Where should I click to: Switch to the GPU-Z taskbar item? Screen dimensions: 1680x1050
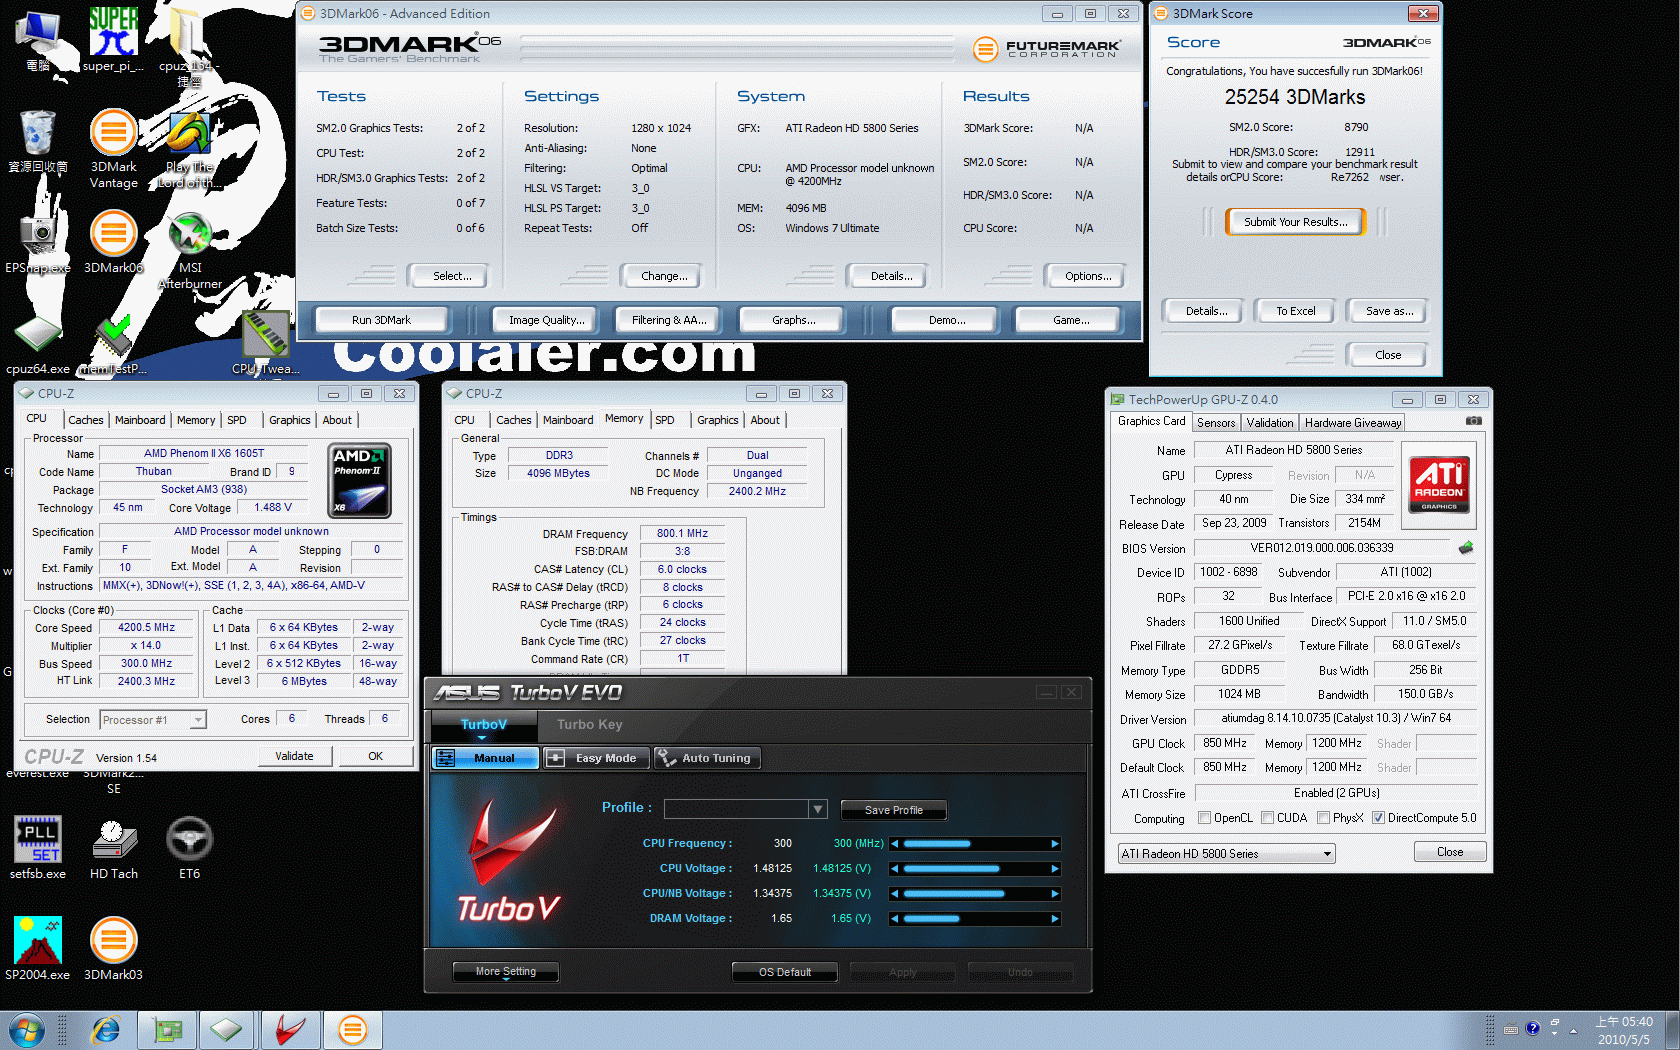167,1030
